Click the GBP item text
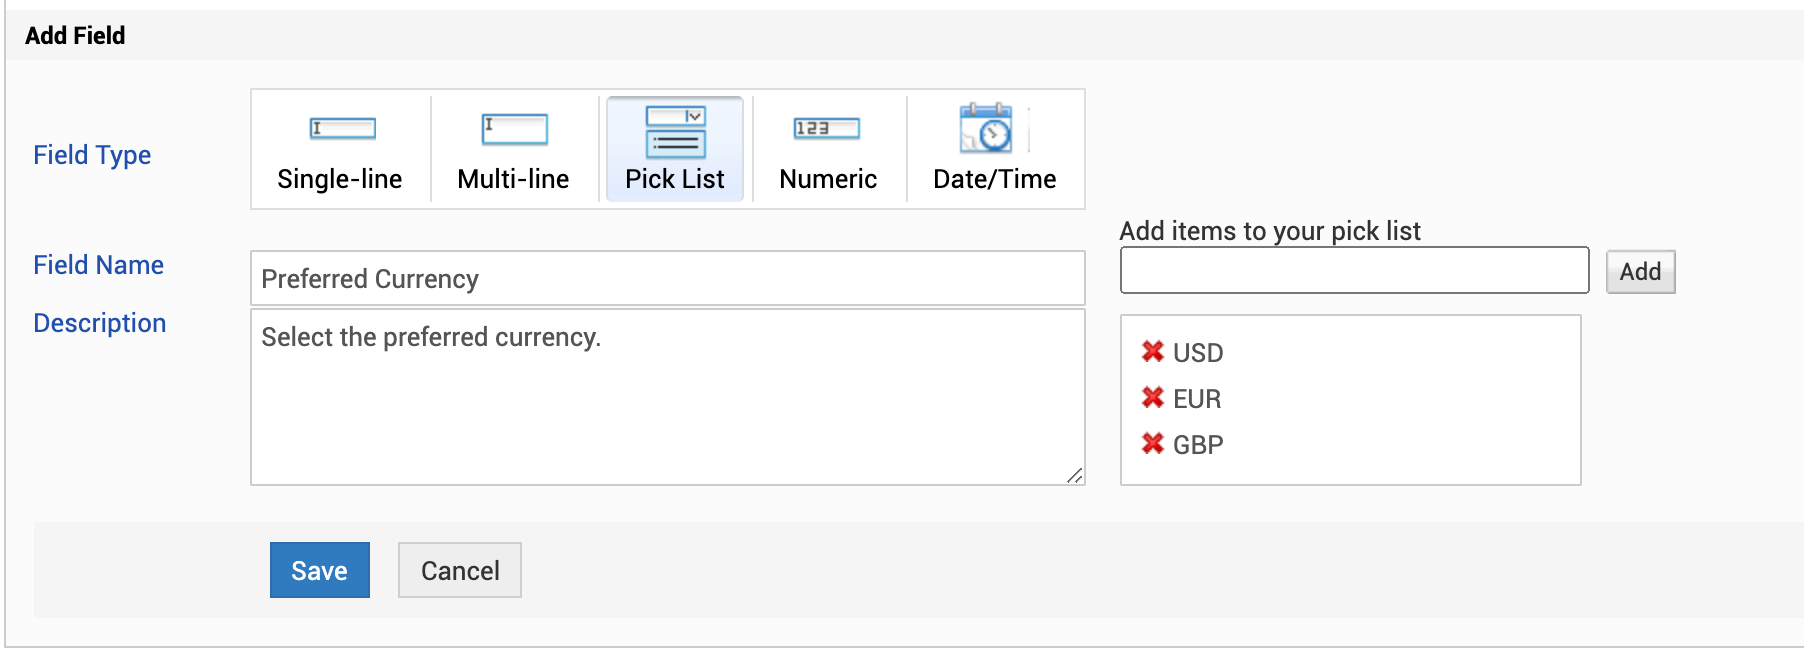This screenshot has width=1804, height=658. (1198, 445)
